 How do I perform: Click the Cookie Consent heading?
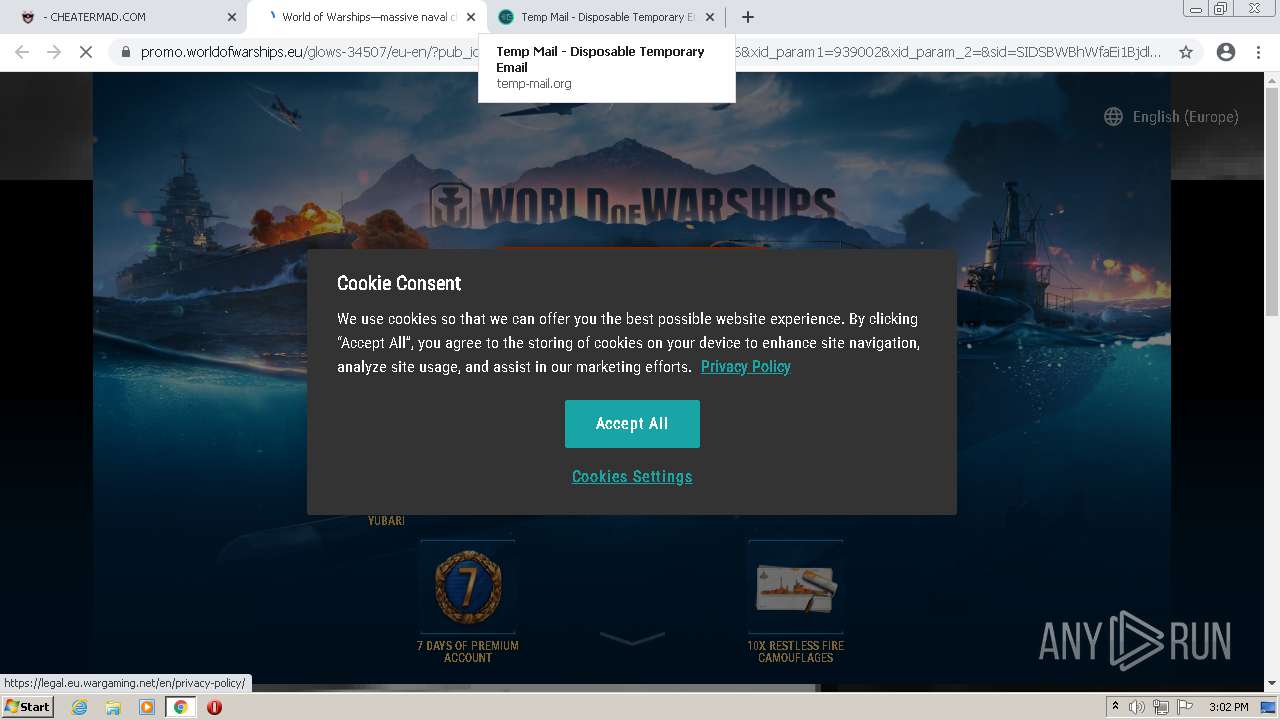(x=399, y=283)
